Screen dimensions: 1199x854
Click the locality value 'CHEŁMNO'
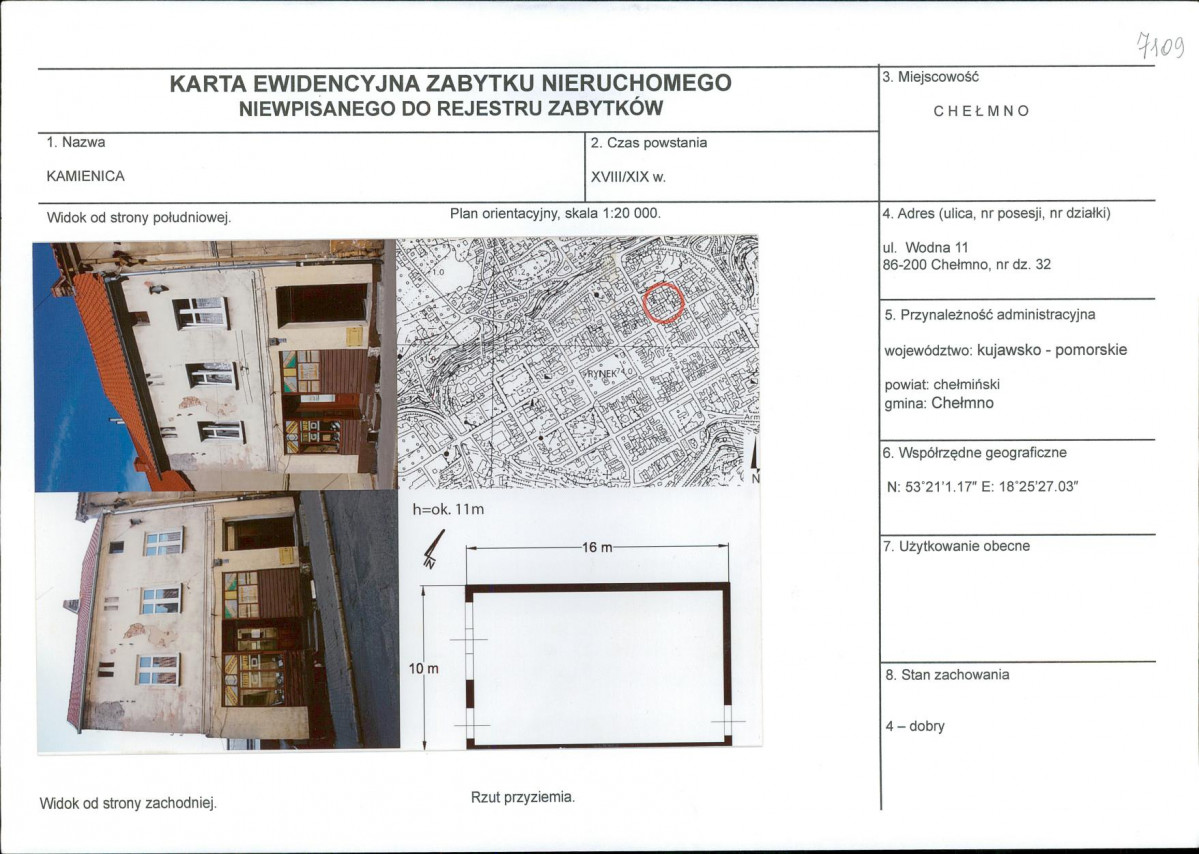[981, 111]
